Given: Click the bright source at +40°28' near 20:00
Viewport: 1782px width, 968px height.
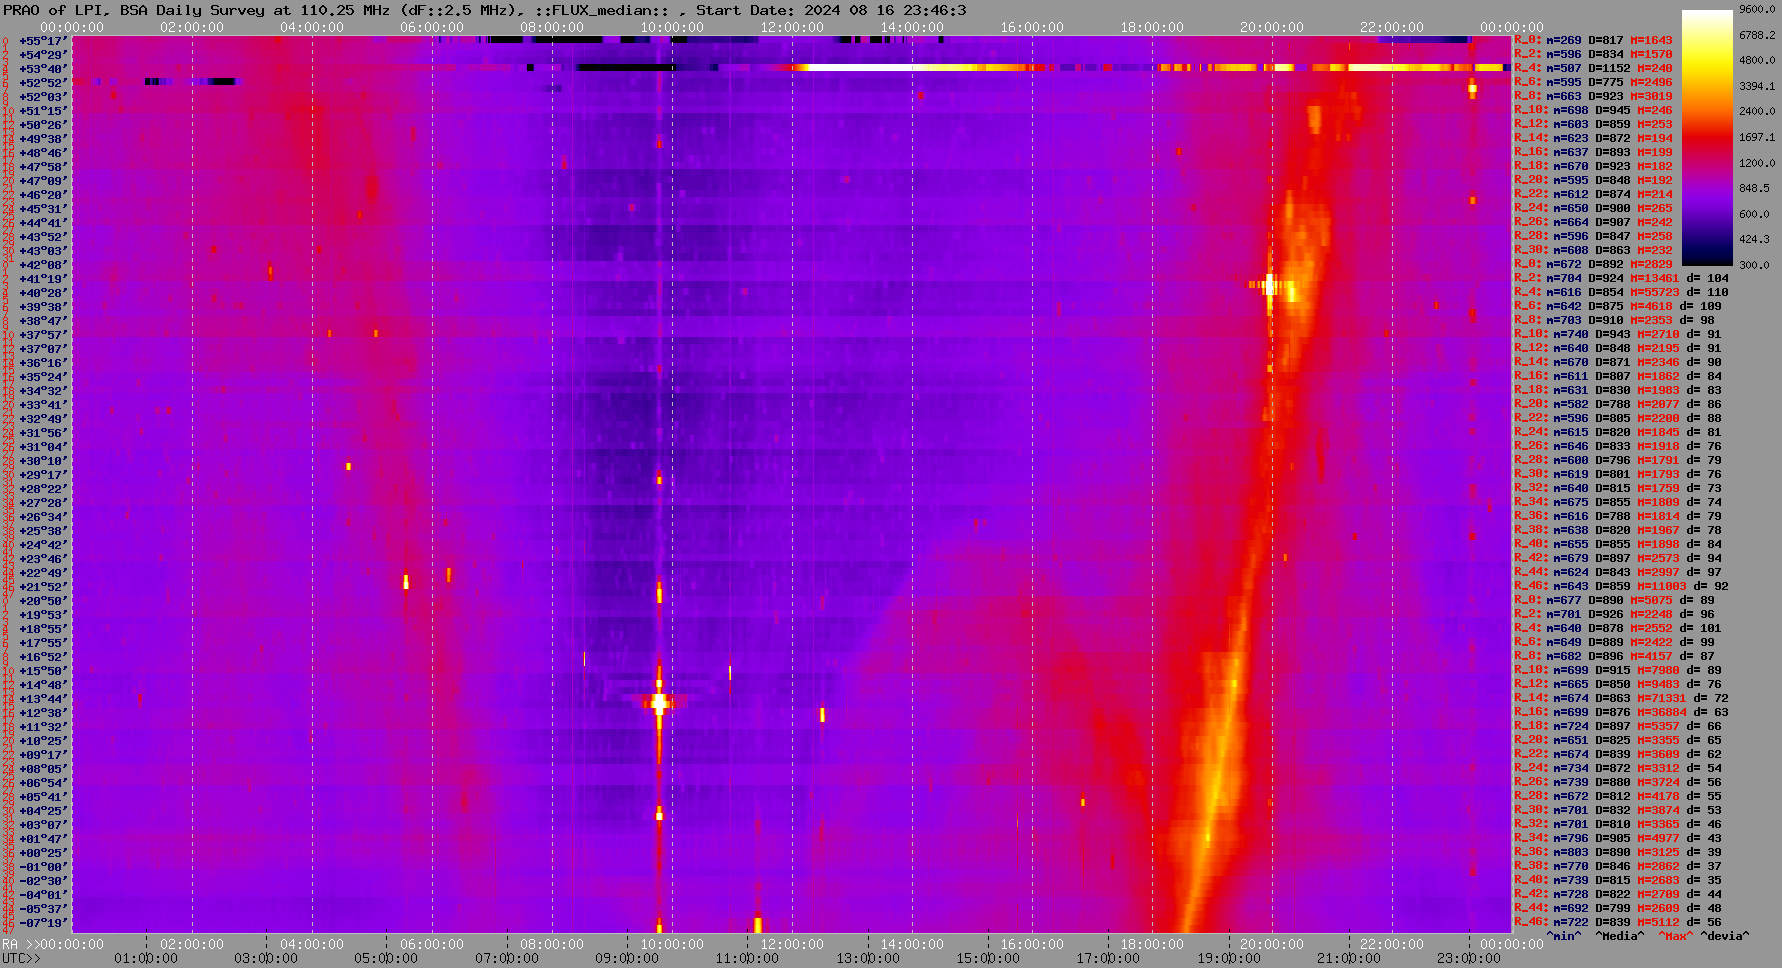Looking at the screenshot, I should (x=1270, y=286).
